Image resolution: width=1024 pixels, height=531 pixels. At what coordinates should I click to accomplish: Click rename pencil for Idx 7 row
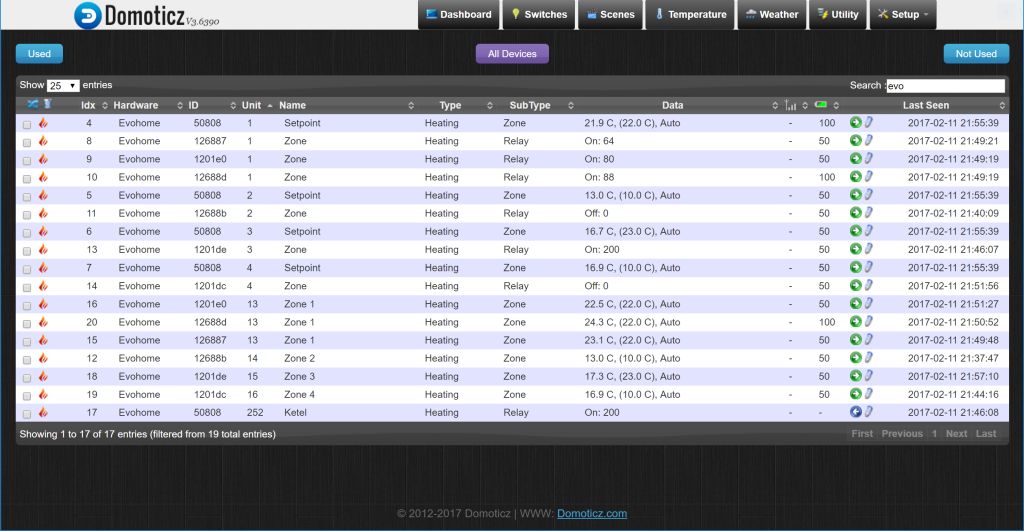click(x=869, y=267)
